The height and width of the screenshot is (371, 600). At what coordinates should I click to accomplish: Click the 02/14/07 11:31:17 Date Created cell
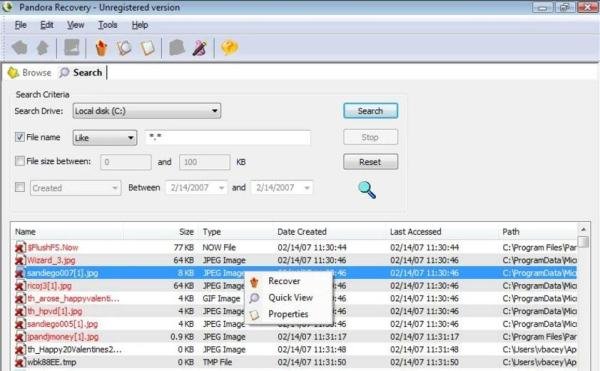(312, 337)
